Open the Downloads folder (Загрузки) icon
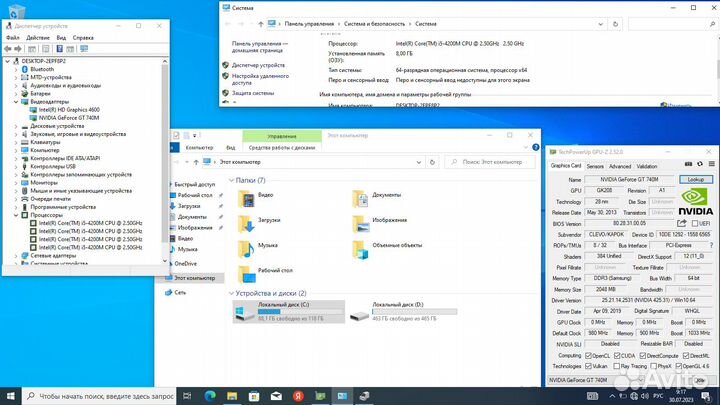This screenshot has height=405, width=720. point(247,224)
